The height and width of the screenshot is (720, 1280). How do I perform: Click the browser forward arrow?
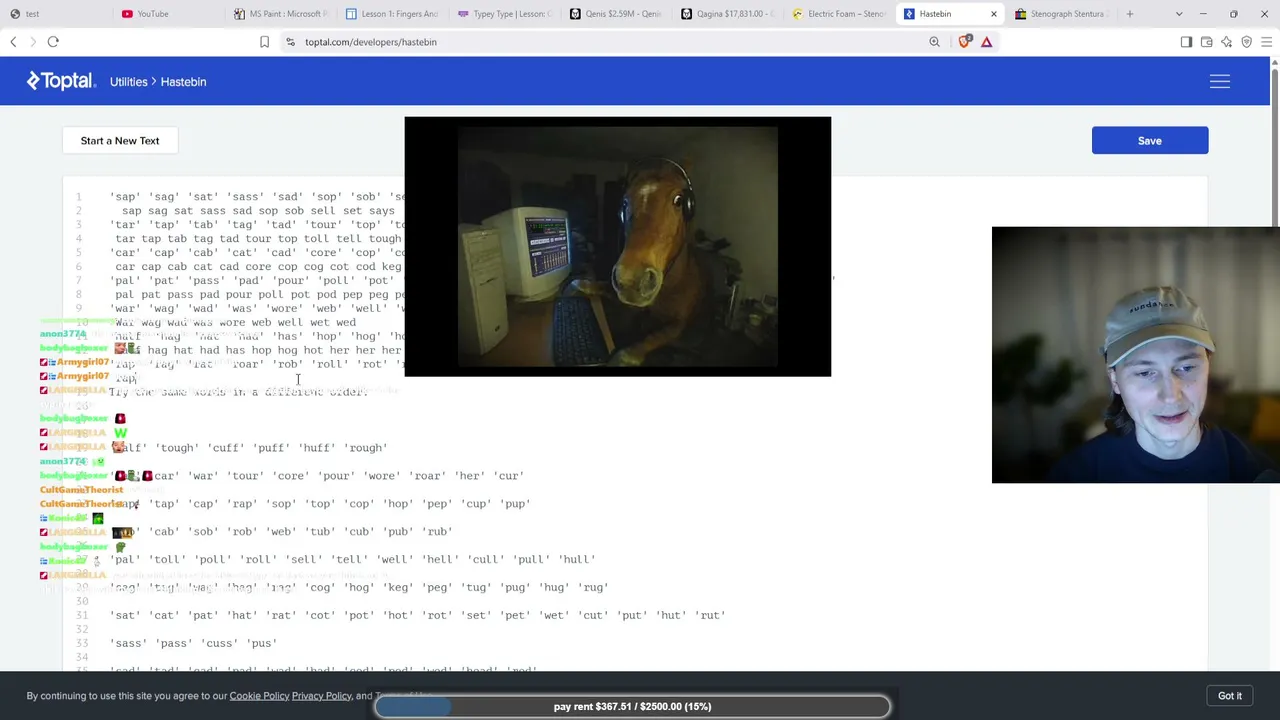[x=32, y=42]
